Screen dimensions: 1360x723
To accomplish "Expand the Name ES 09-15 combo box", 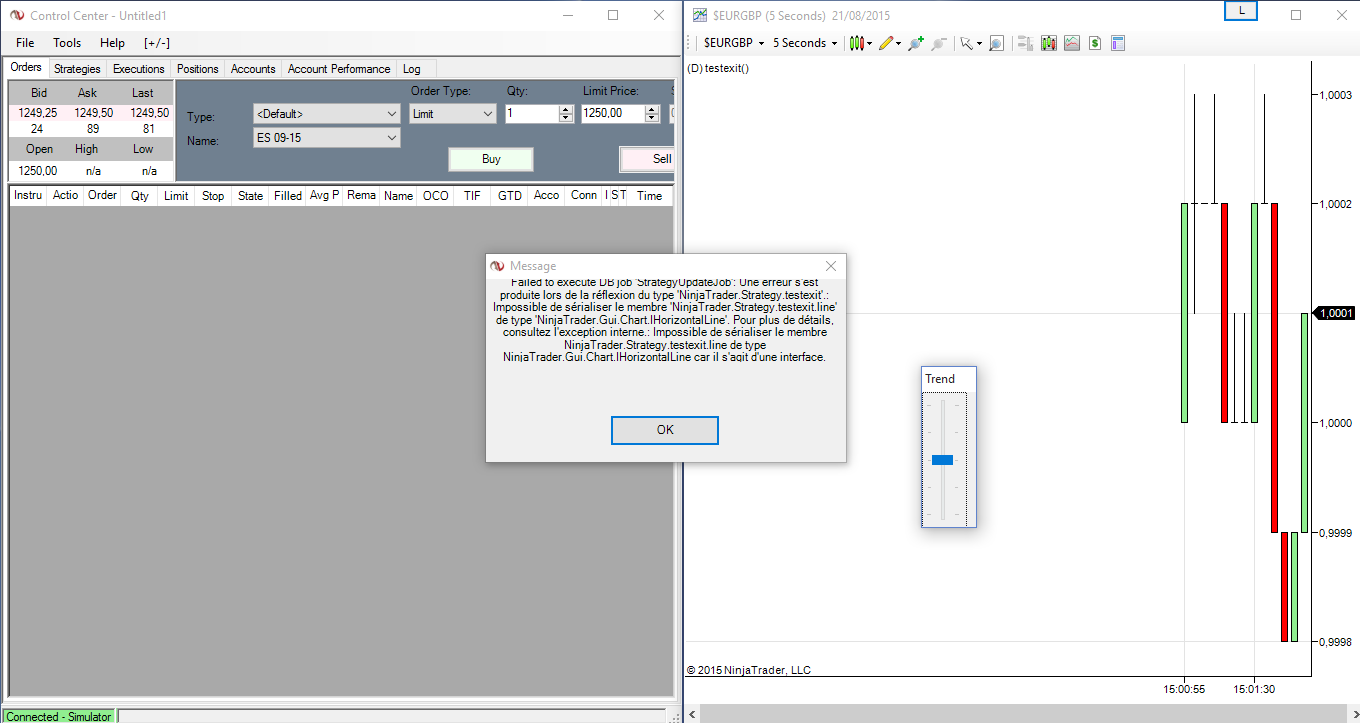I will [x=327, y=138].
